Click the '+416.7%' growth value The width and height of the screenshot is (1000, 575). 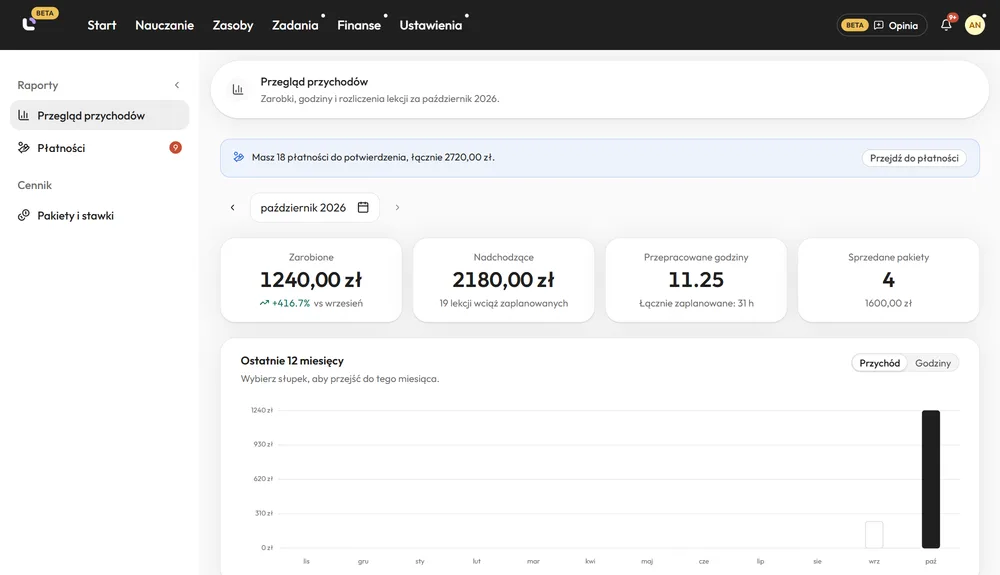coord(291,303)
